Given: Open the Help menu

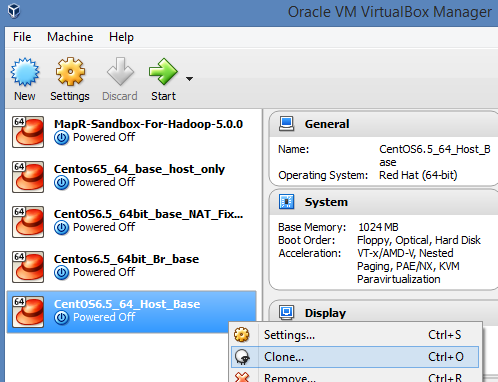Looking at the screenshot, I should click(121, 37).
